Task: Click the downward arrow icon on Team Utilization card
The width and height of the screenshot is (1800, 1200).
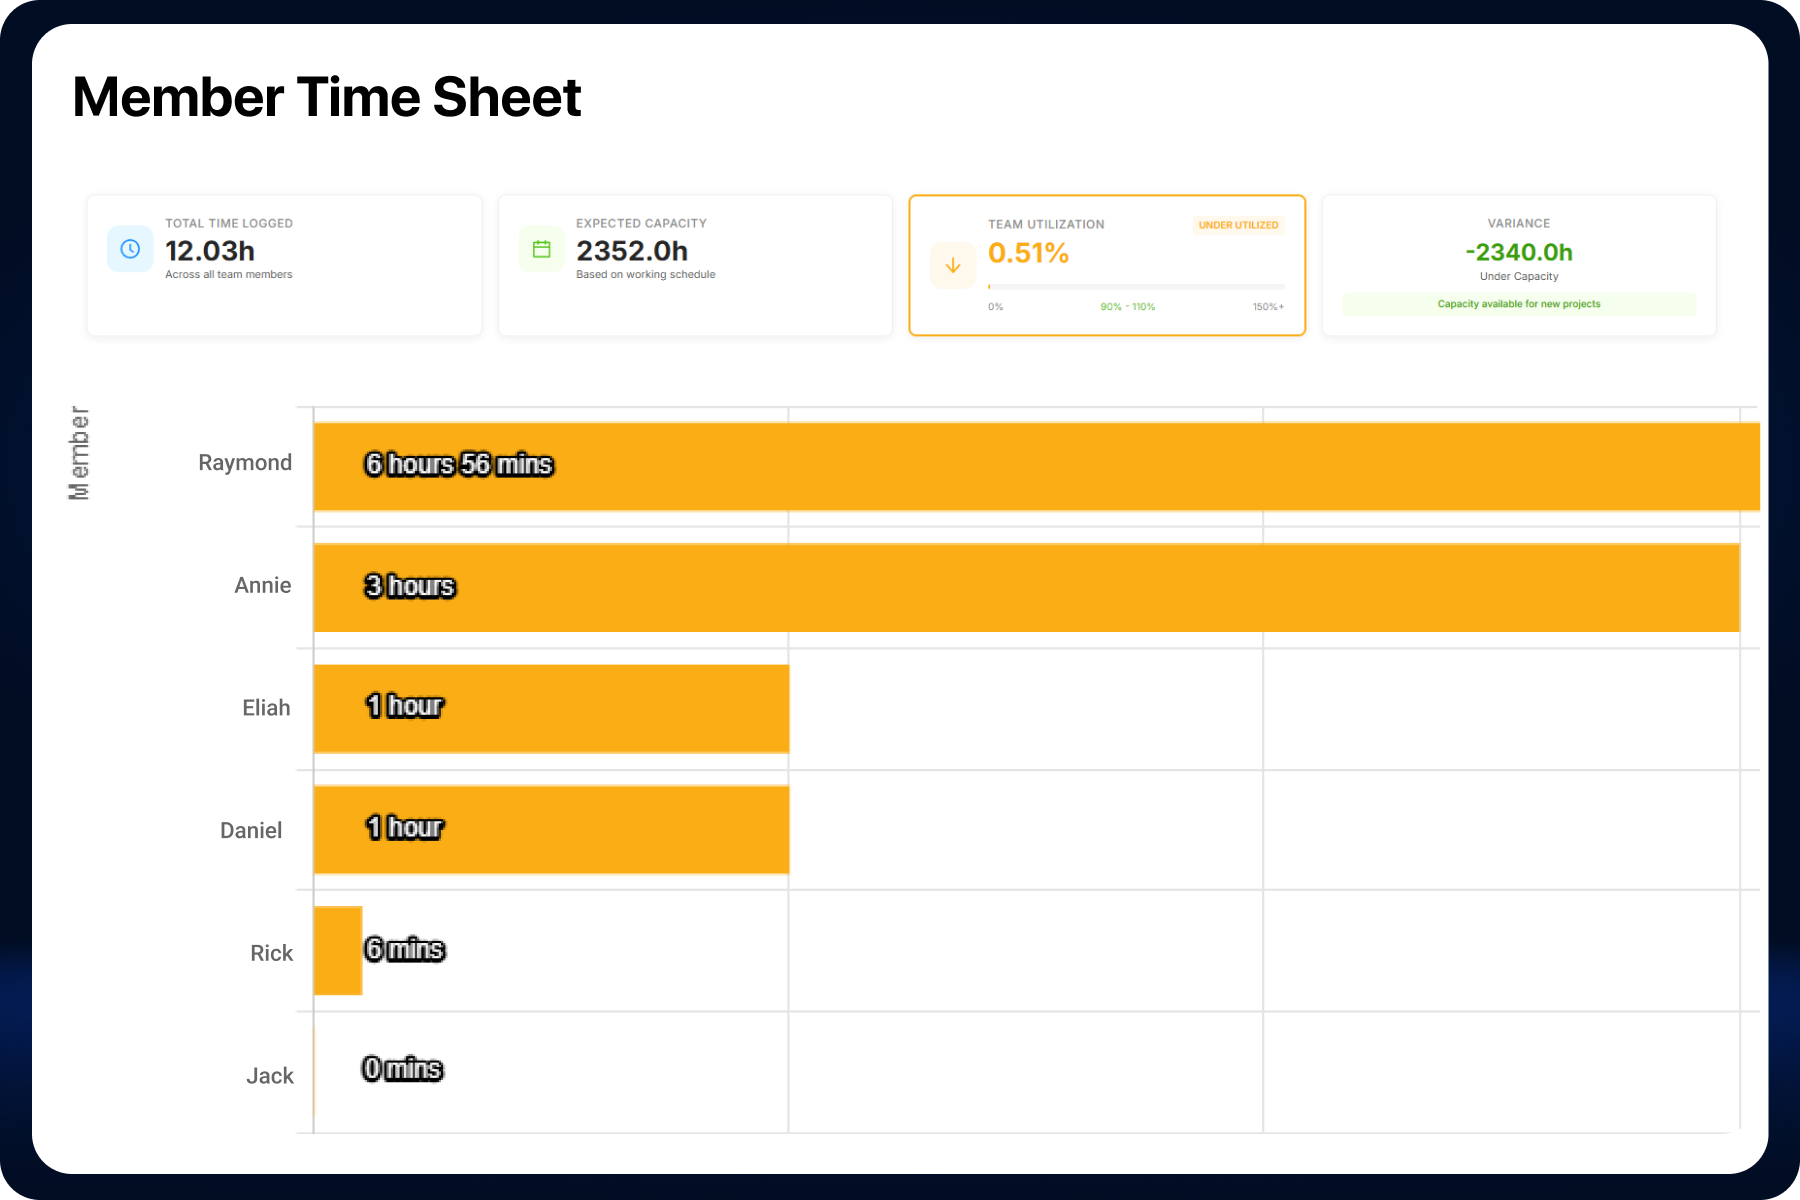Action: 952,265
